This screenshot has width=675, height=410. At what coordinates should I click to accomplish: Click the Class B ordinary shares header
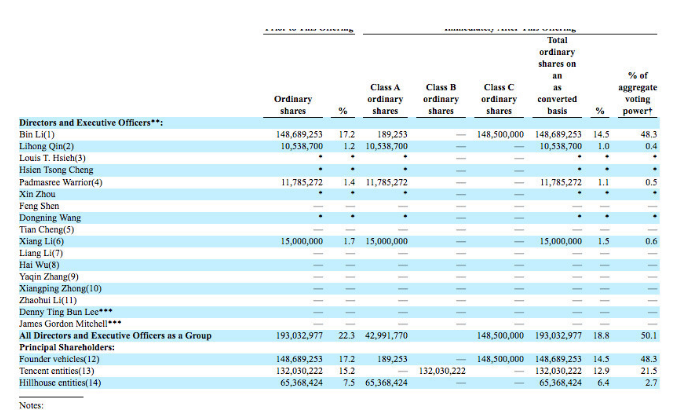pos(442,99)
